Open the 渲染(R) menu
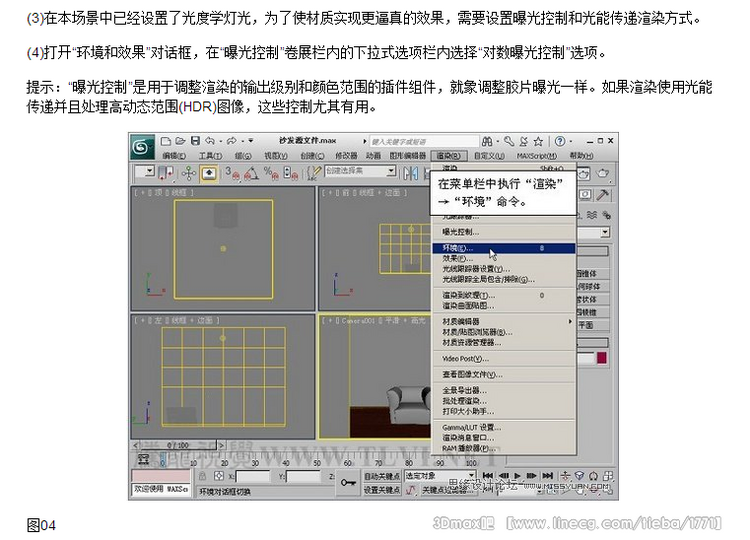 (x=448, y=156)
